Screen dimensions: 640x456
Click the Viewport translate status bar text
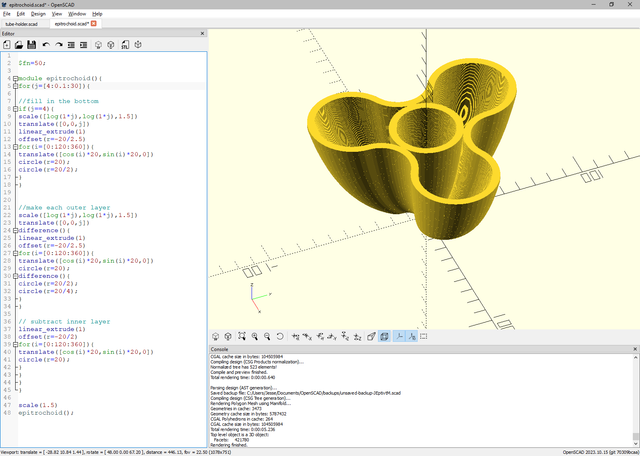point(116,452)
